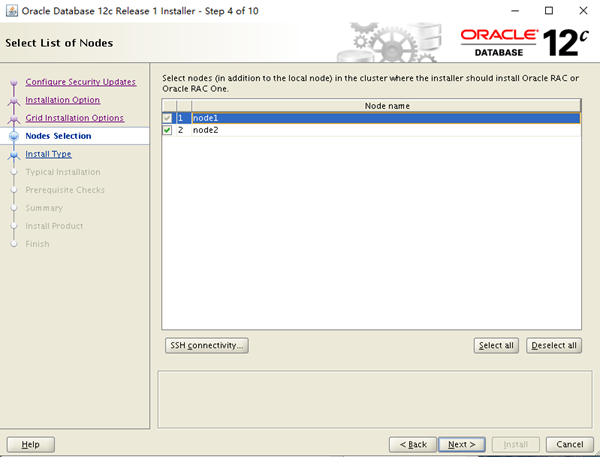Open the SSH connectivity options
600x457 pixels.
tap(207, 346)
